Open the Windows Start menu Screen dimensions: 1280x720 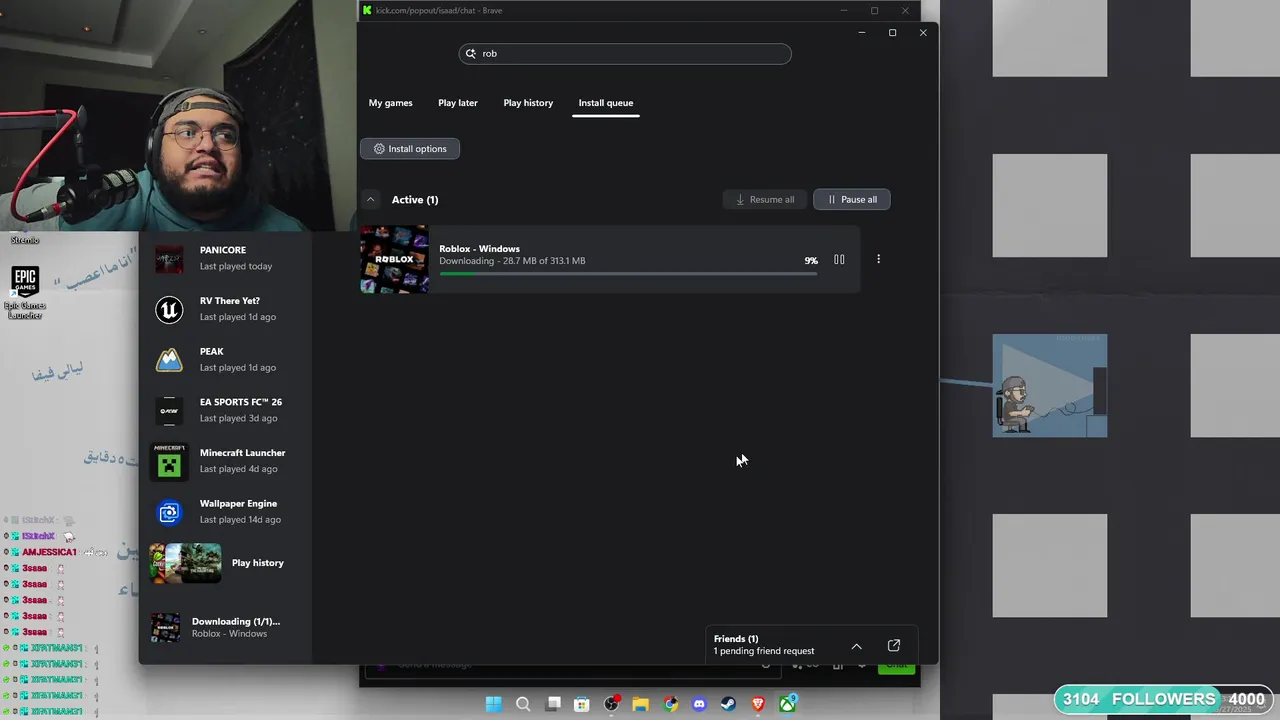(x=493, y=704)
